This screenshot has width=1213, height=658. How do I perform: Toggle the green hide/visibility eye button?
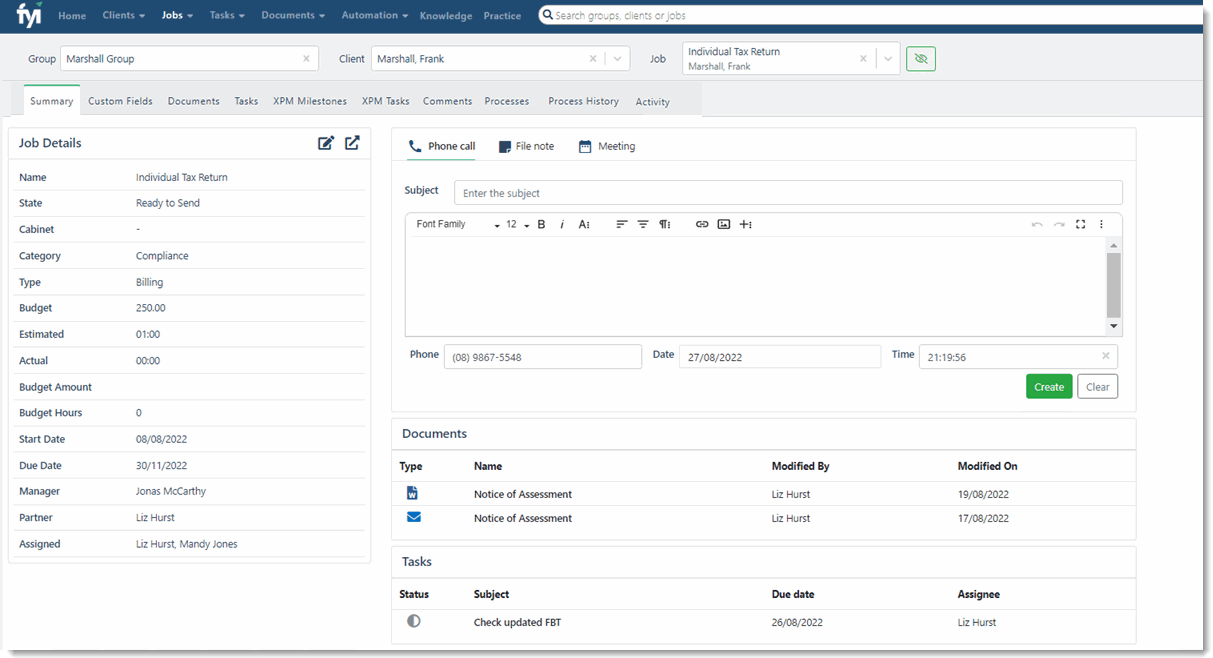coord(921,59)
